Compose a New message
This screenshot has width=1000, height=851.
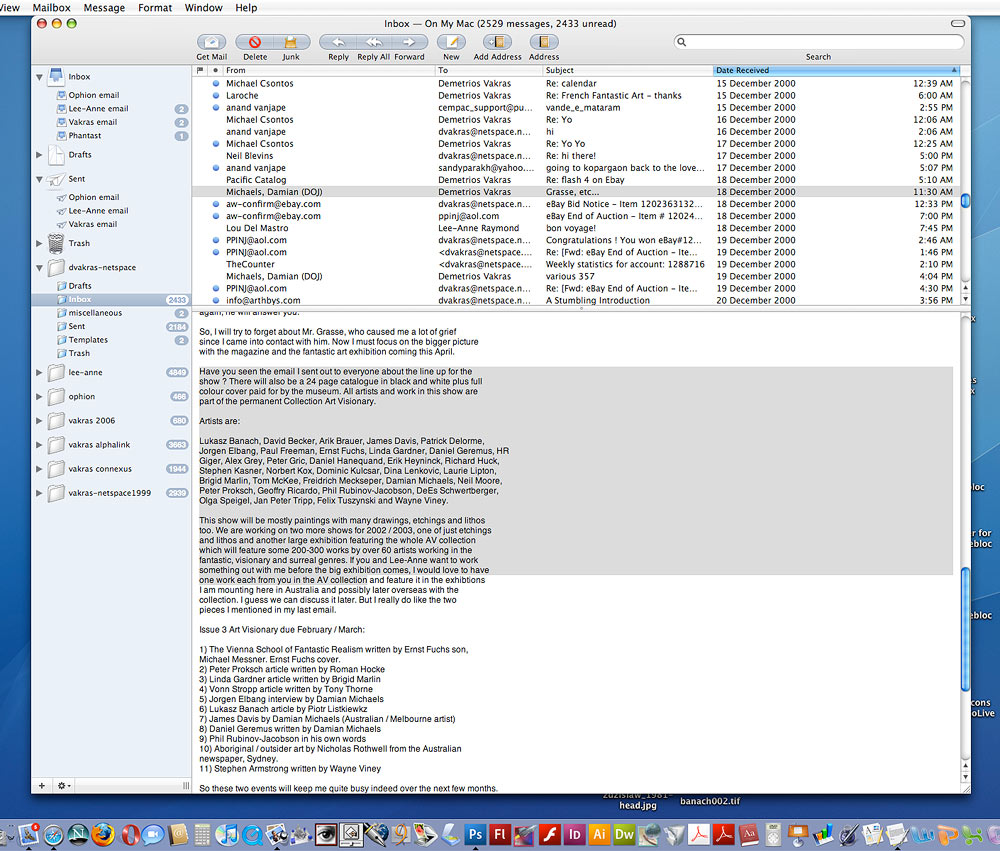pyautogui.click(x=452, y=42)
